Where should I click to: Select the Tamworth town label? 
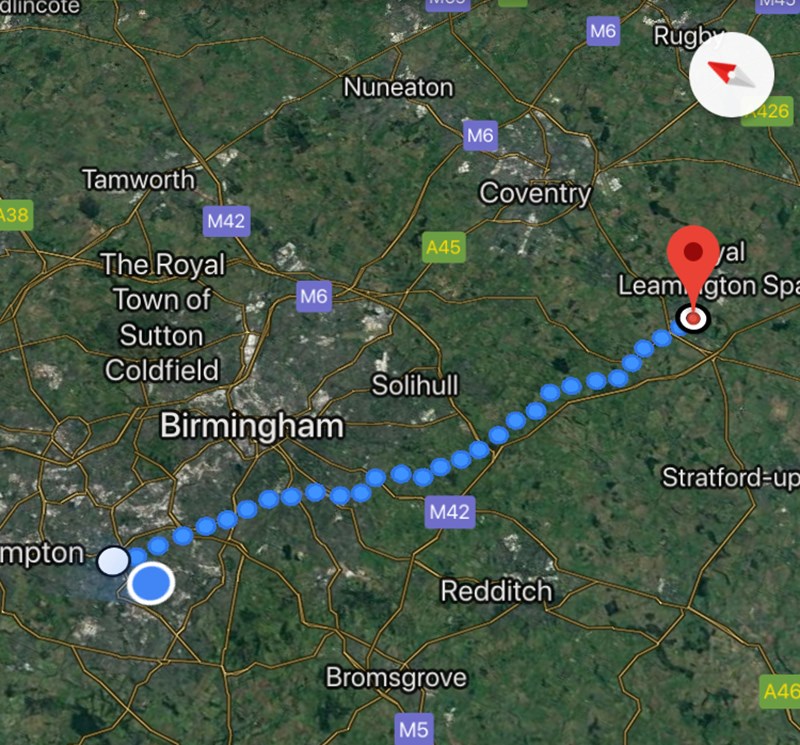(x=139, y=180)
